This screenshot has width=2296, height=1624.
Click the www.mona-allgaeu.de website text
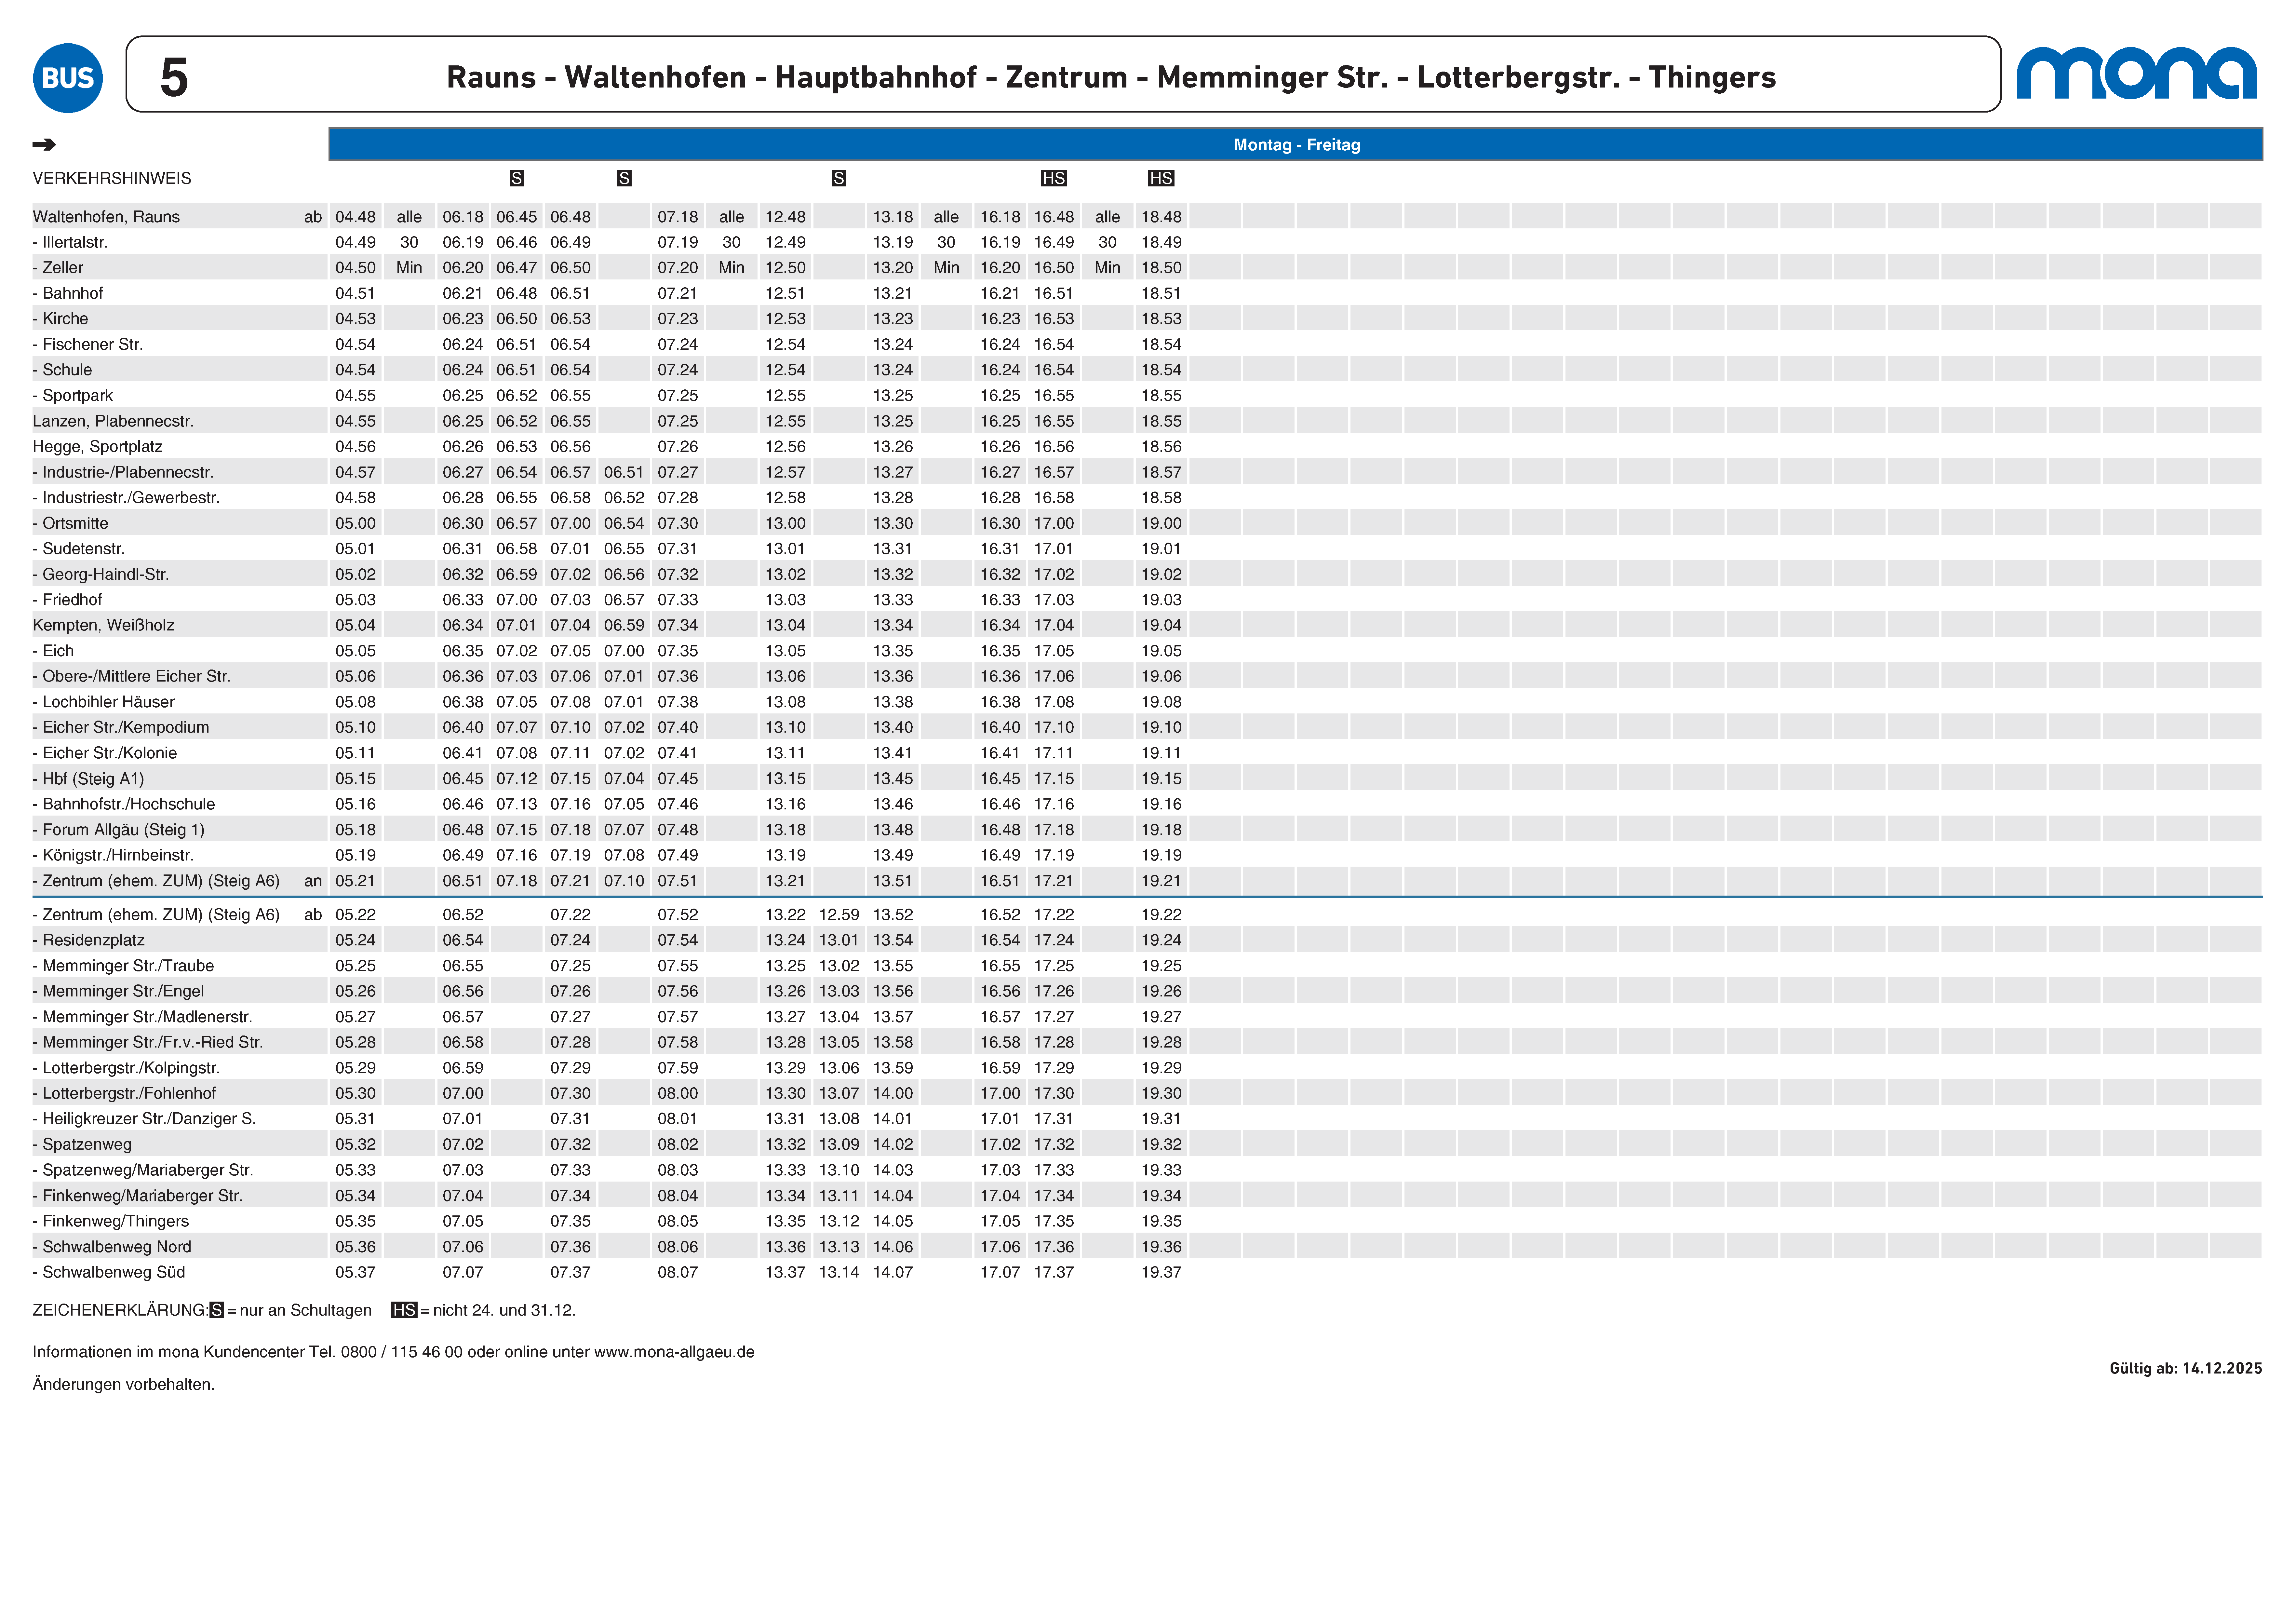click(x=674, y=1352)
